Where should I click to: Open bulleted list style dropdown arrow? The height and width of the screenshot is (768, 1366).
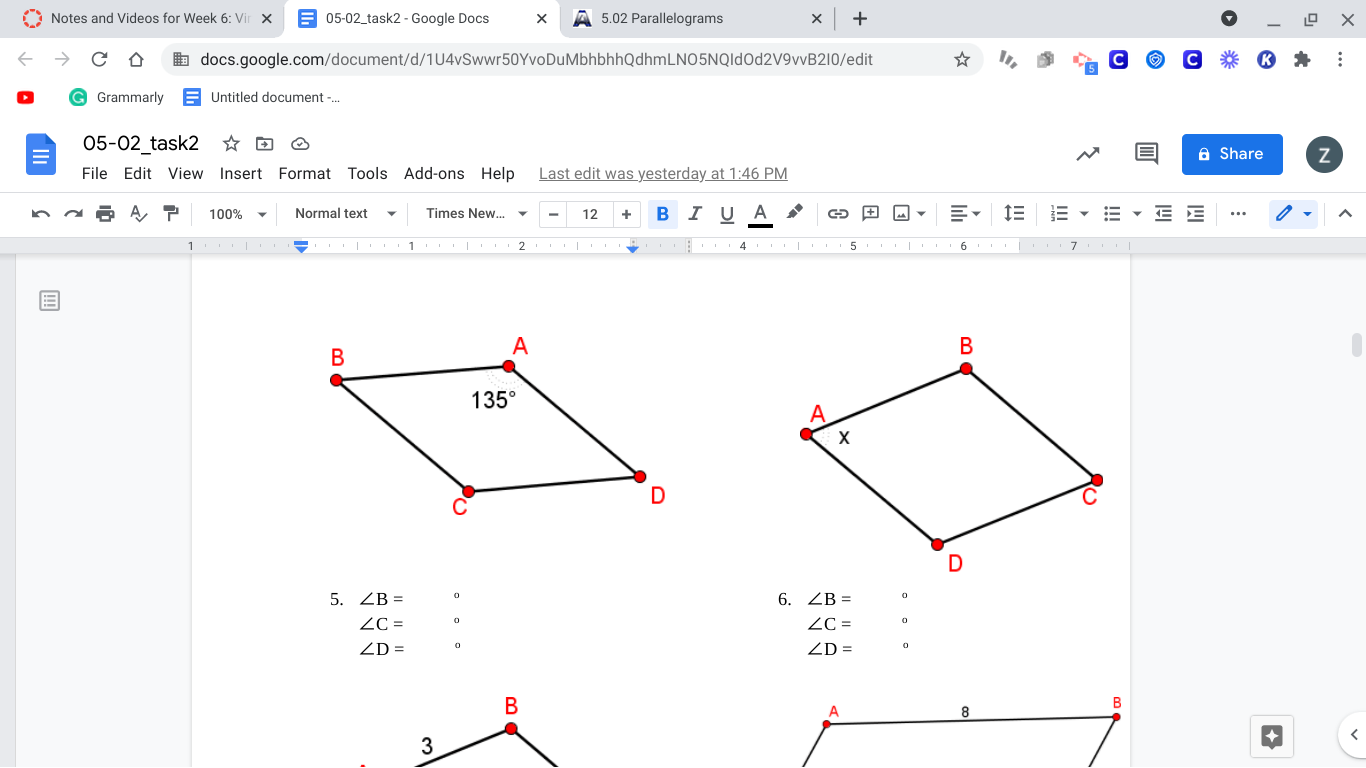click(x=1137, y=214)
